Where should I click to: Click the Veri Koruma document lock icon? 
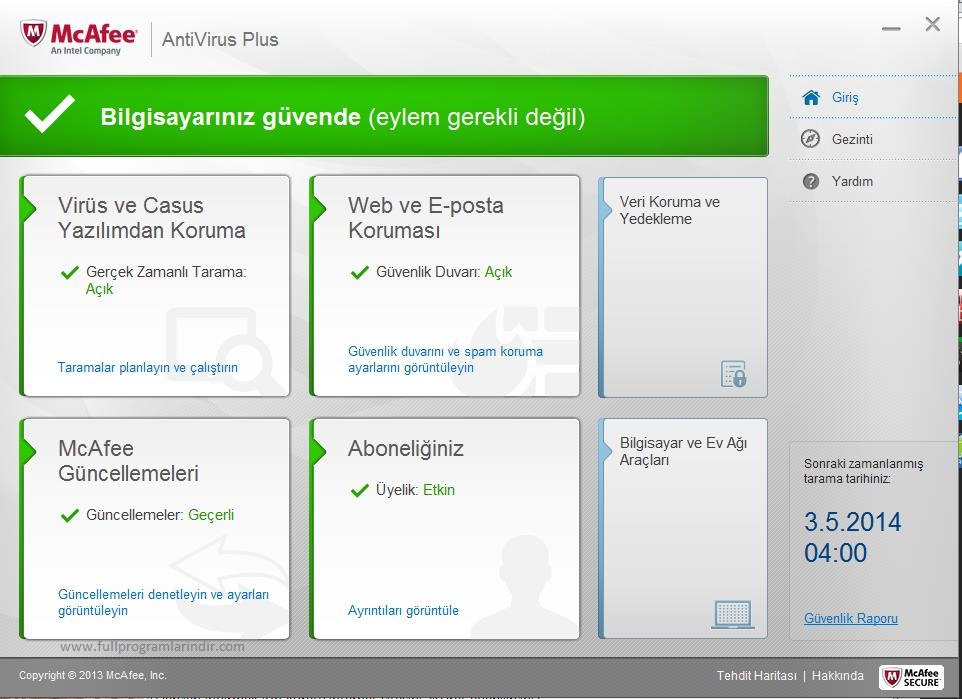pyautogui.click(x=733, y=374)
